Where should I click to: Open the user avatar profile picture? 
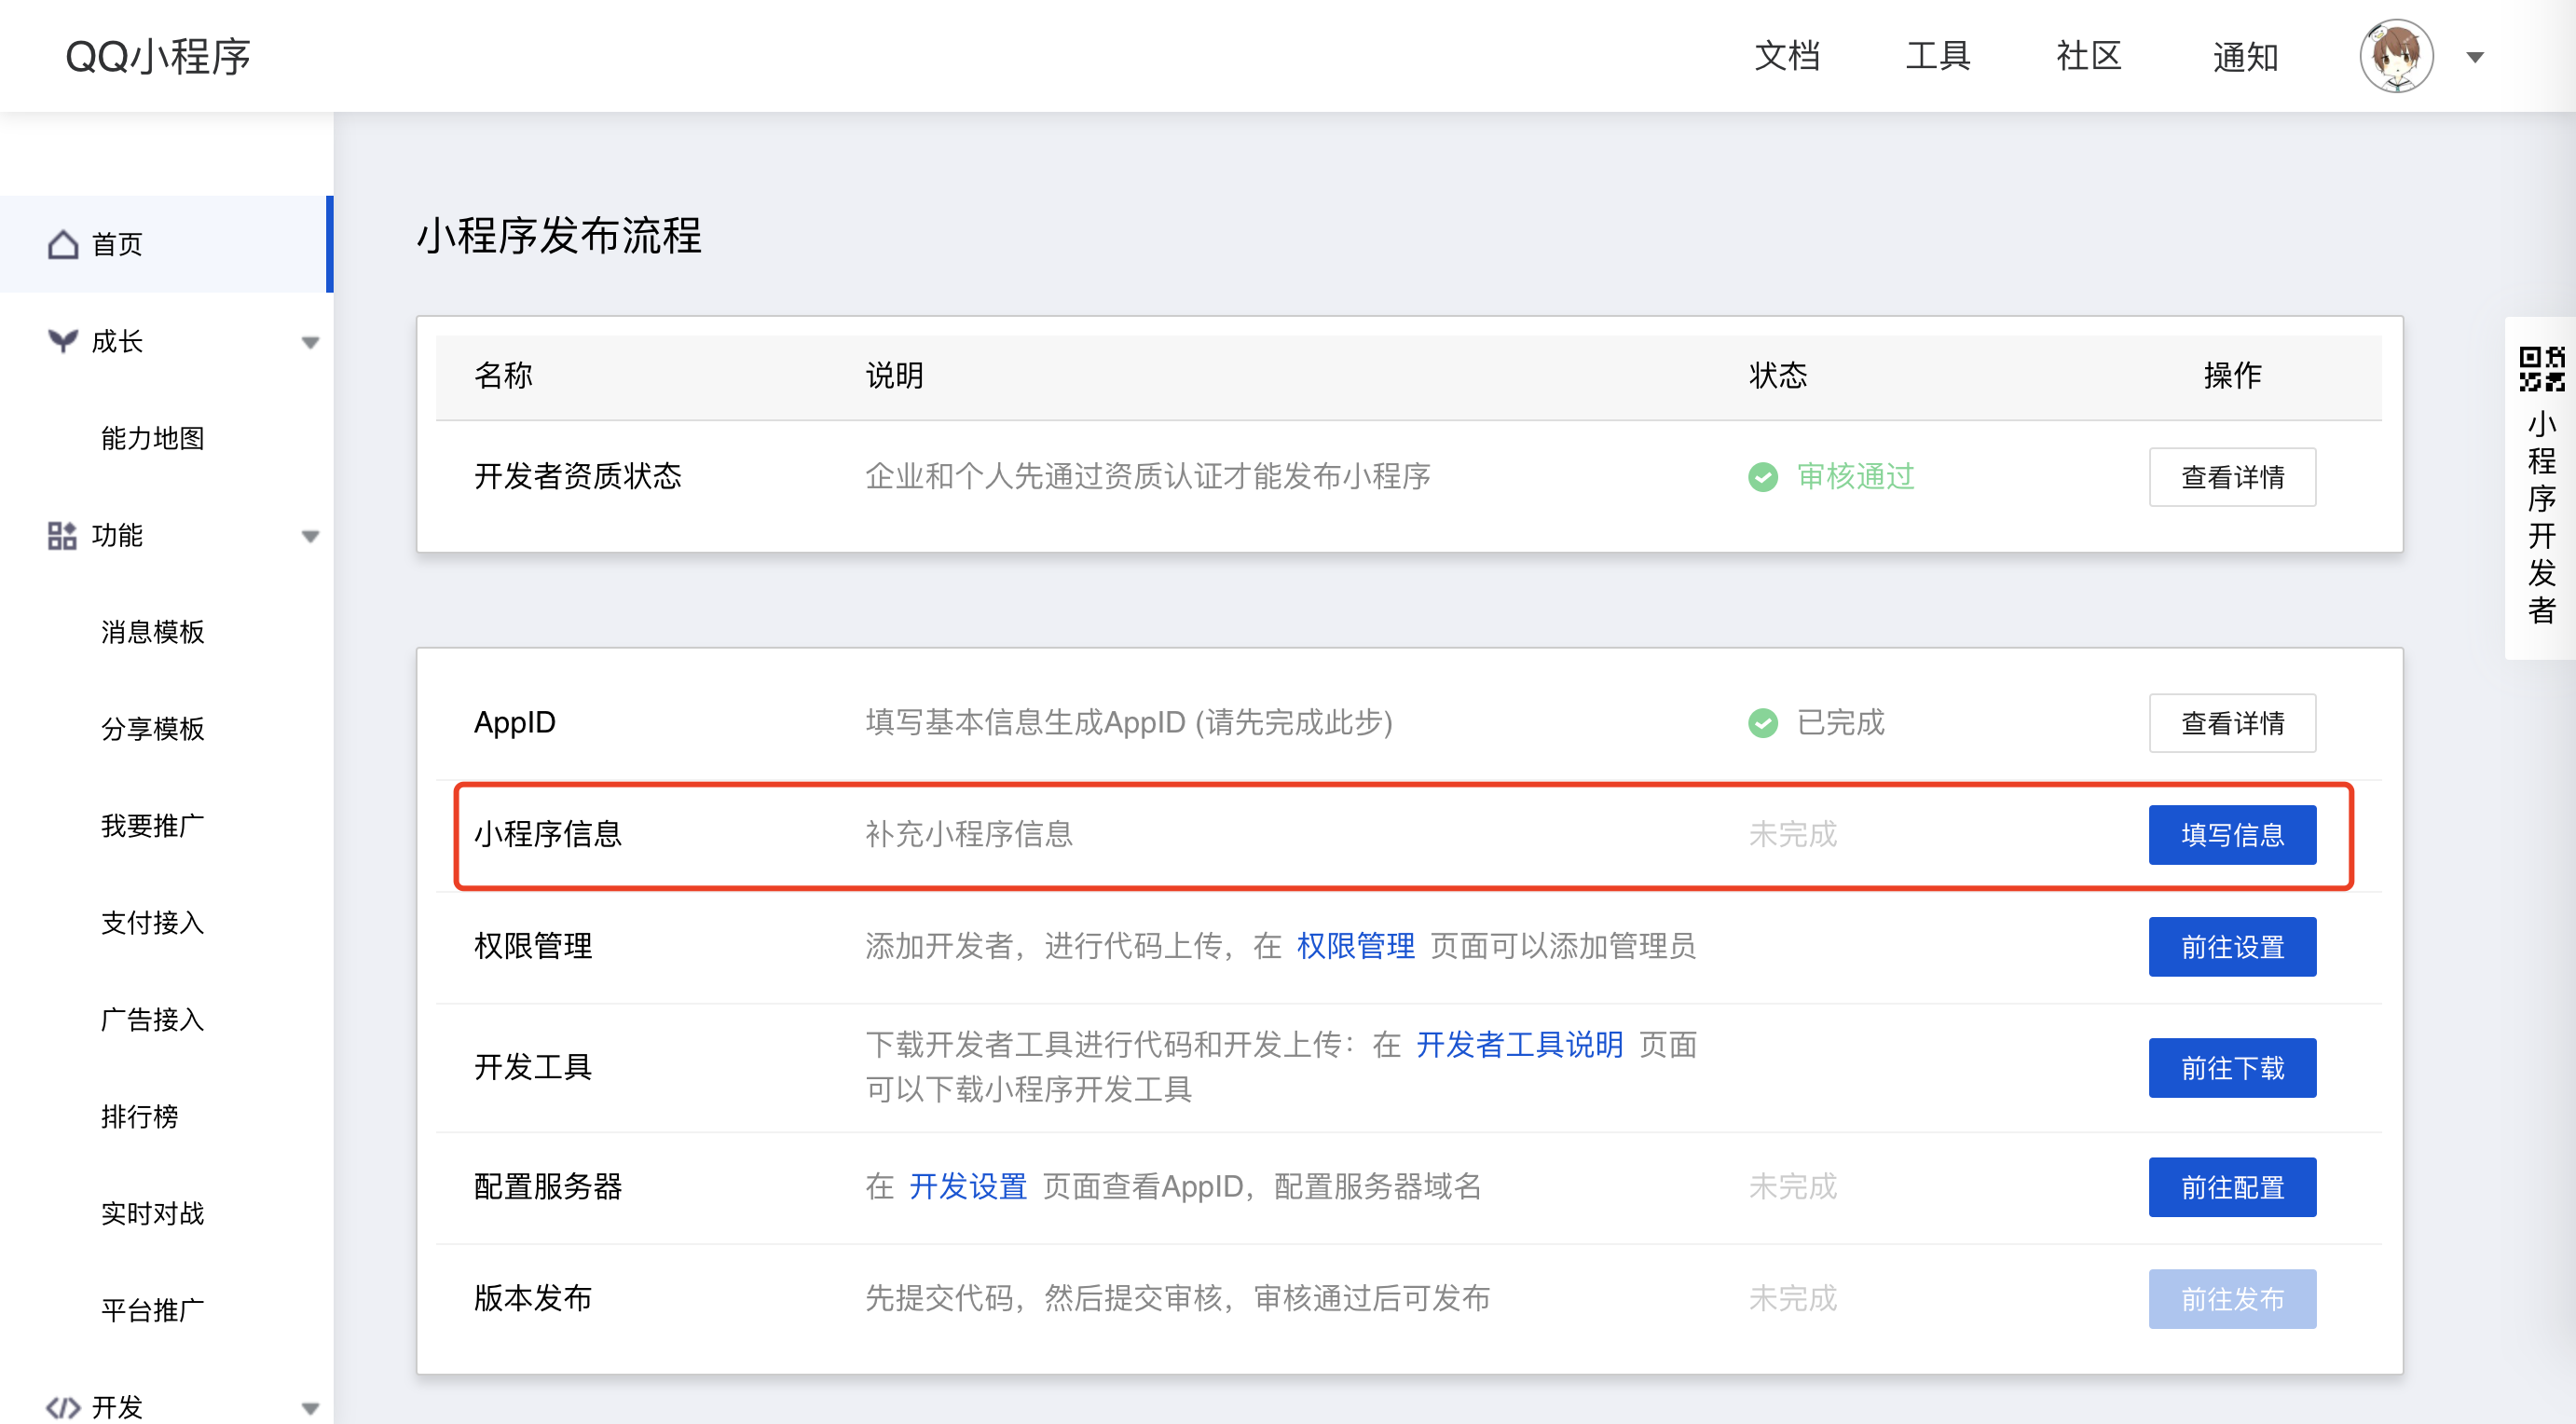coord(2396,56)
